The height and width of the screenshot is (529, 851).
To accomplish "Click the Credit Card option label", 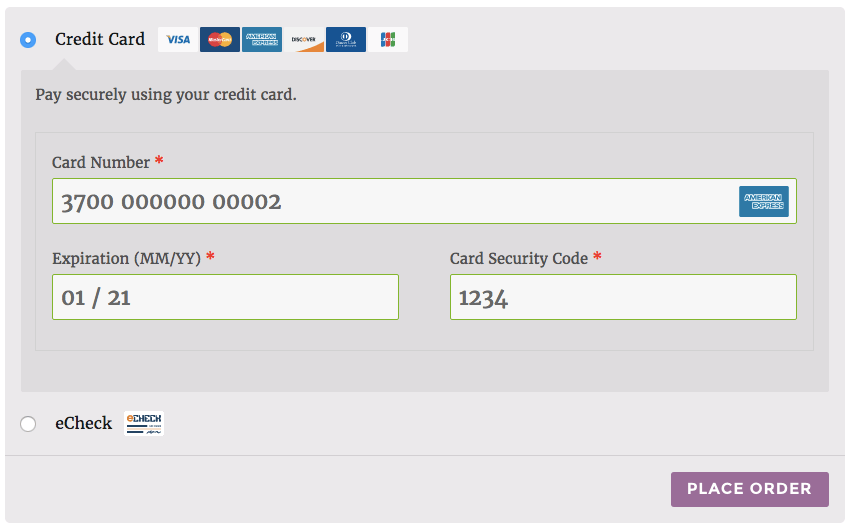I will [x=100, y=40].
